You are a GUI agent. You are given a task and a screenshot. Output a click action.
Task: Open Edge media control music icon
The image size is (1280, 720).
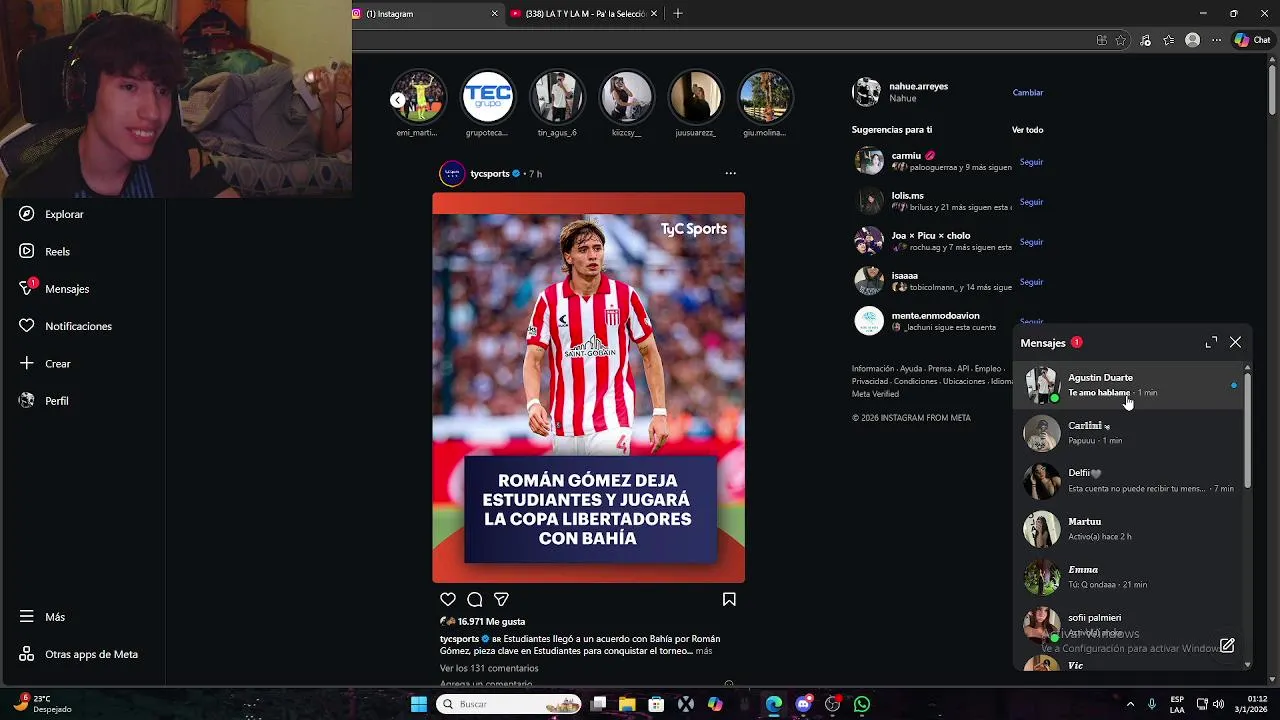click(1145, 40)
